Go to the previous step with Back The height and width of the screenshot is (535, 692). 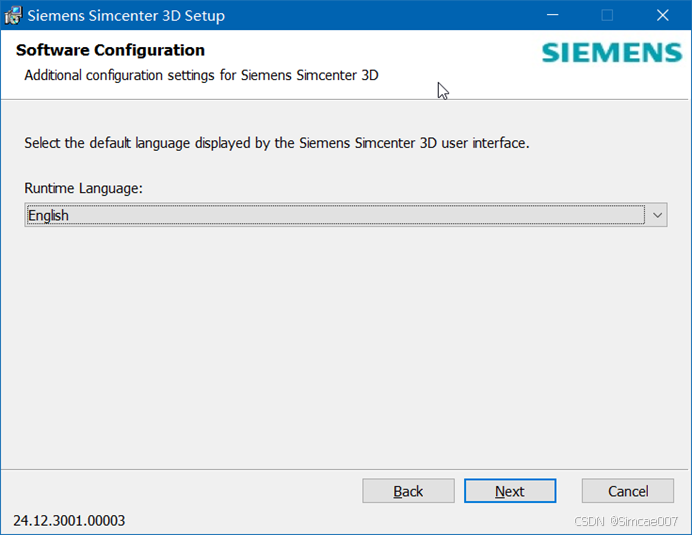click(408, 491)
